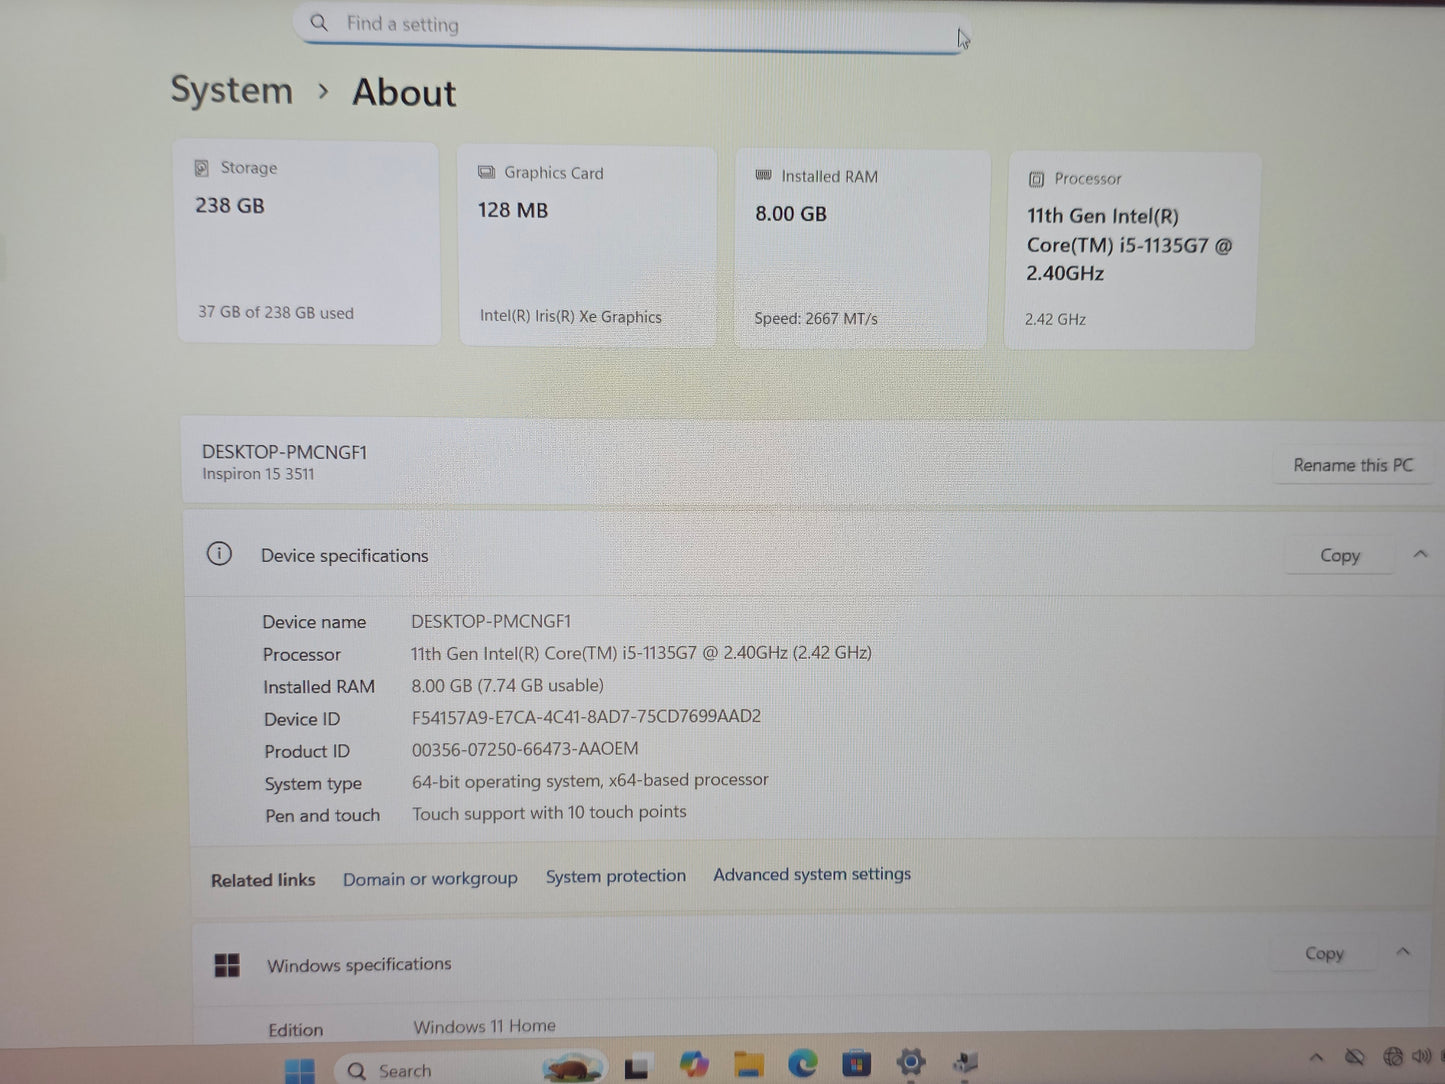Click the taskbar icon right of Settings
Viewport: 1445px width, 1084px height.
pyautogui.click(x=965, y=1061)
